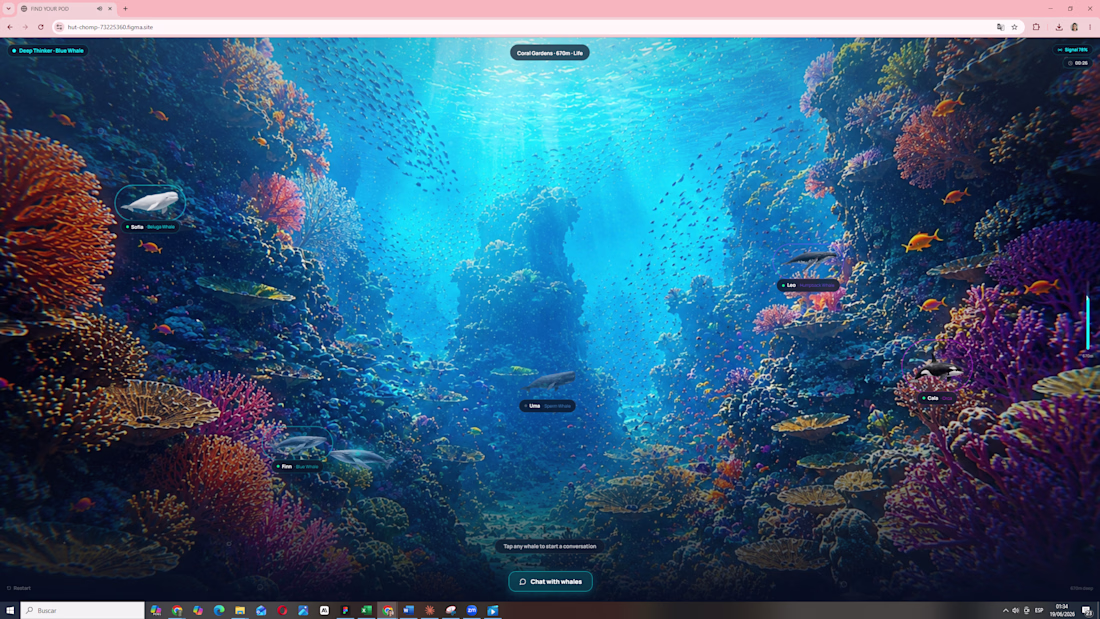The width and height of the screenshot is (1100, 619).
Task: Open the Chrome three-dot menu
Action: pos(1089,27)
